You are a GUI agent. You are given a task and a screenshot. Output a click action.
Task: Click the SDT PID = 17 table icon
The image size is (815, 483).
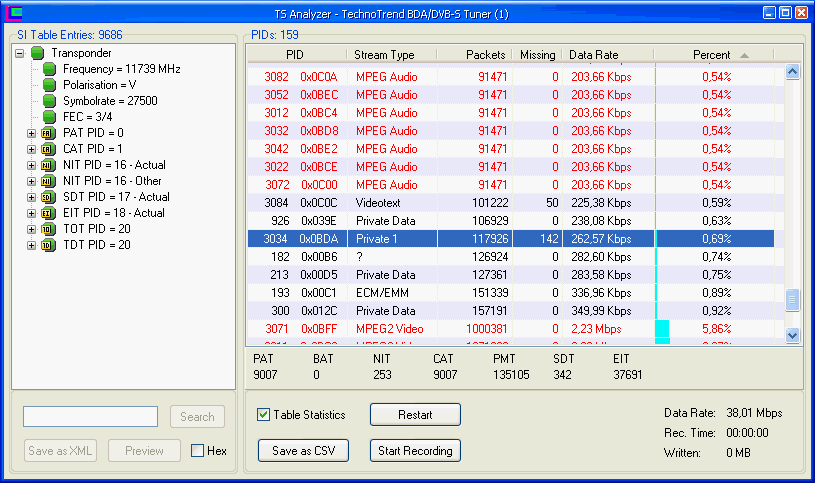(47, 197)
